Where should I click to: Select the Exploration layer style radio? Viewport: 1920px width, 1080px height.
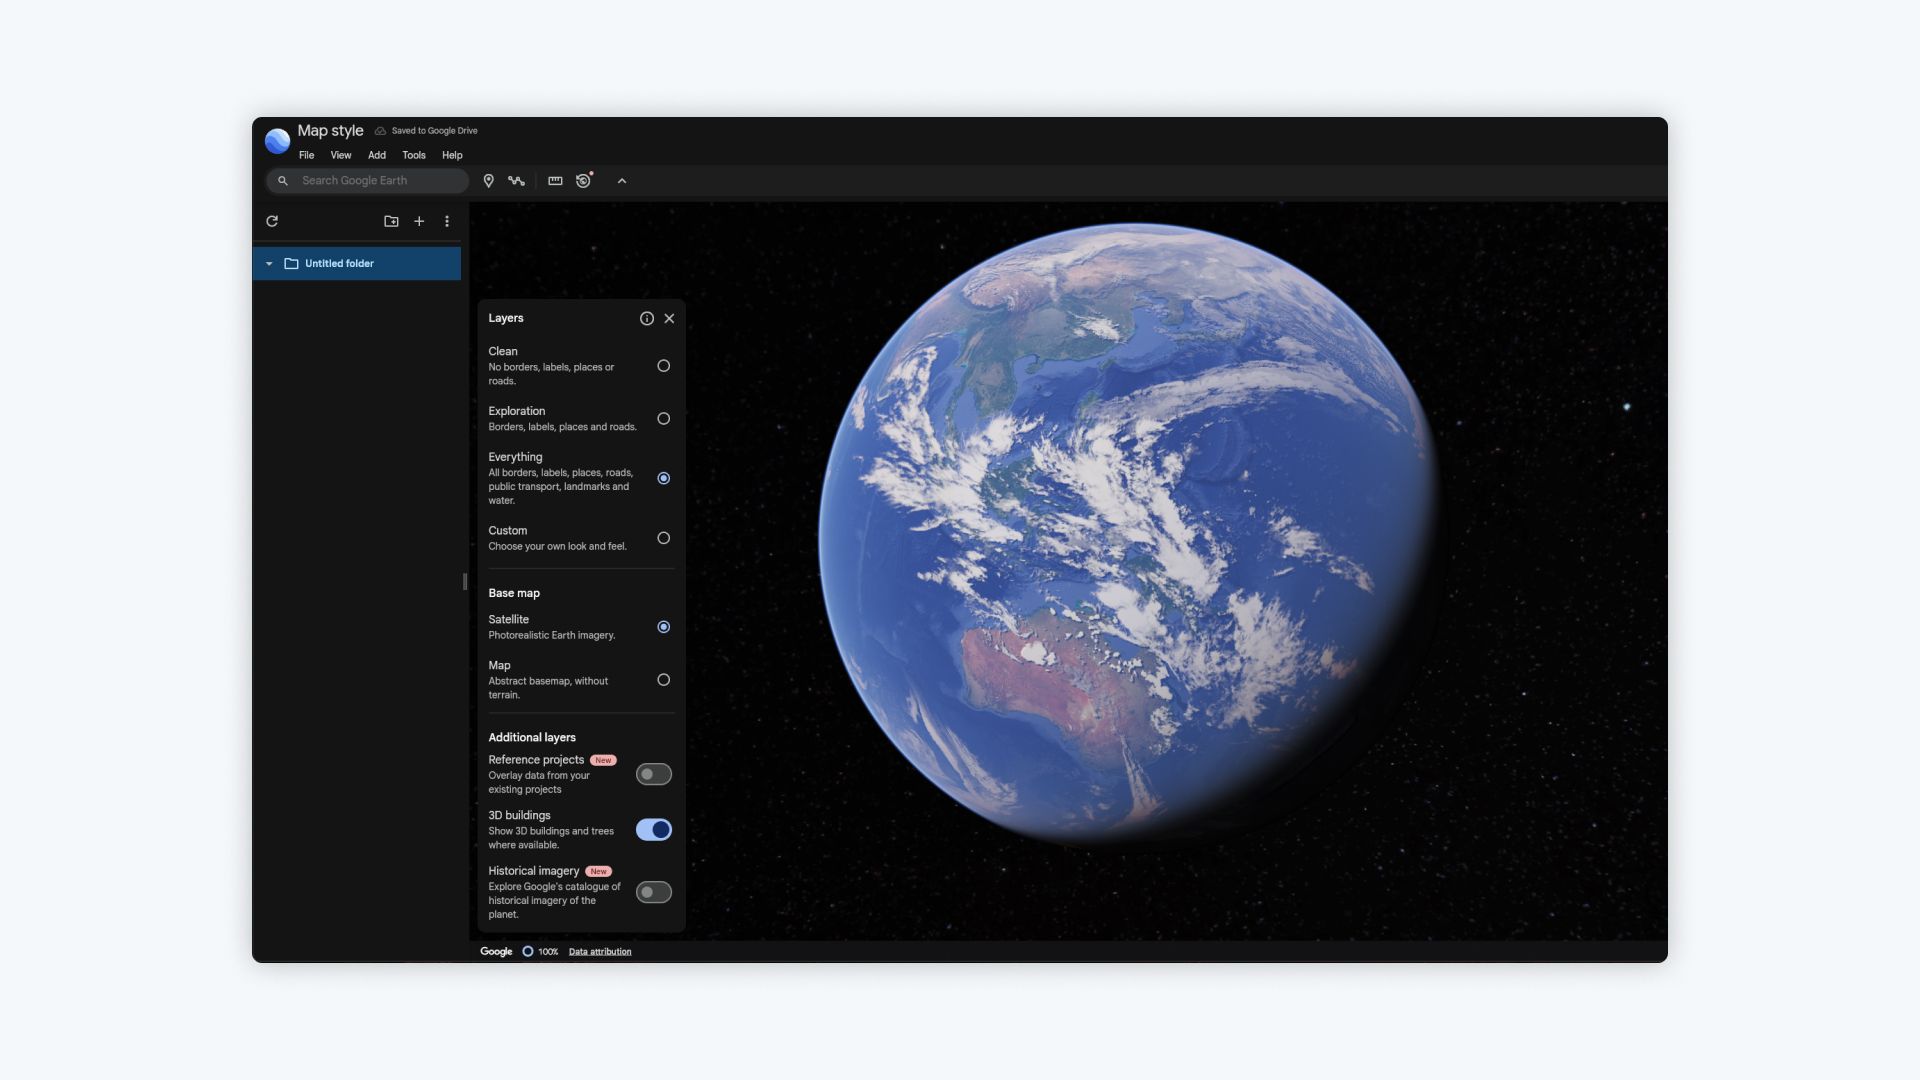pos(664,419)
